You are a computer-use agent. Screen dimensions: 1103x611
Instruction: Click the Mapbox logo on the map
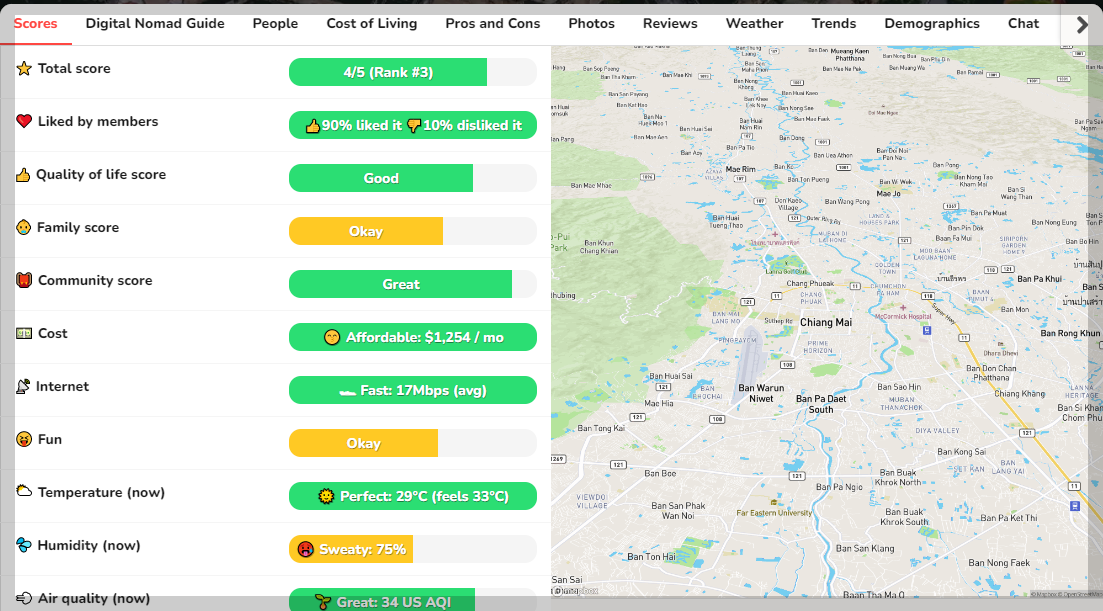(575, 591)
